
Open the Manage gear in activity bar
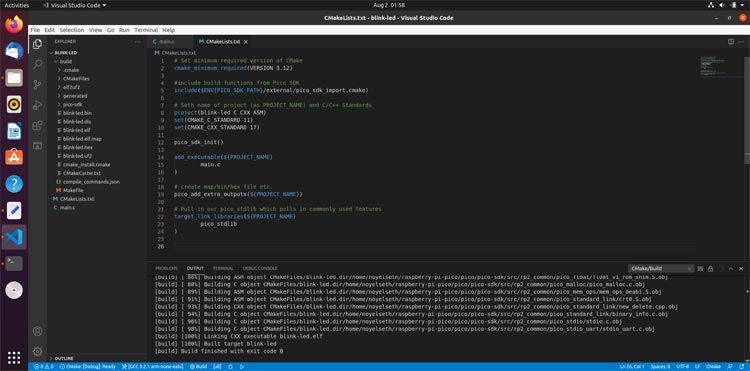(37, 351)
